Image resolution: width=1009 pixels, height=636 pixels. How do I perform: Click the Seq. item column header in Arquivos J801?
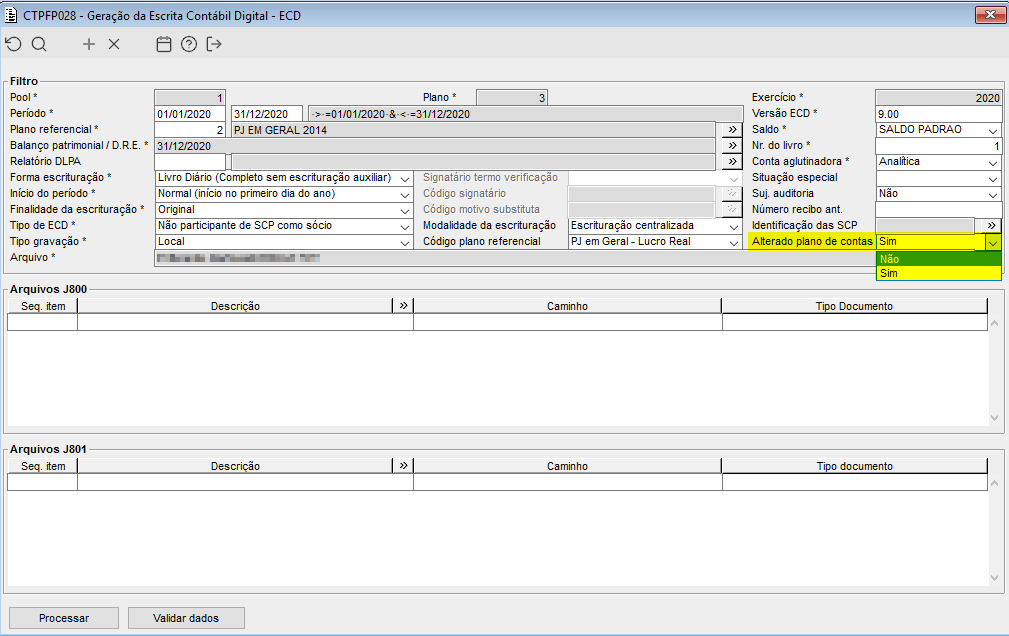click(x=42, y=465)
